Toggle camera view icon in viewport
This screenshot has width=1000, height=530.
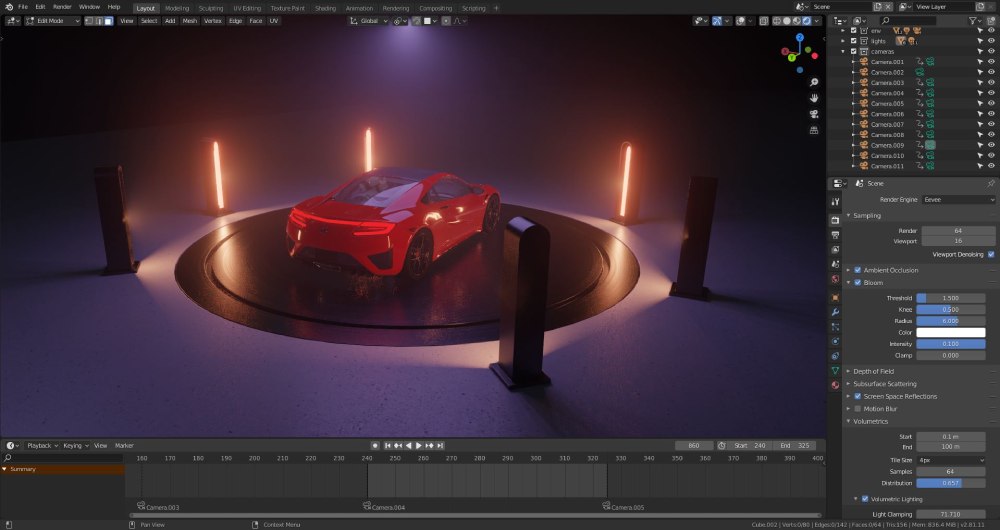(x=814, y=114)
